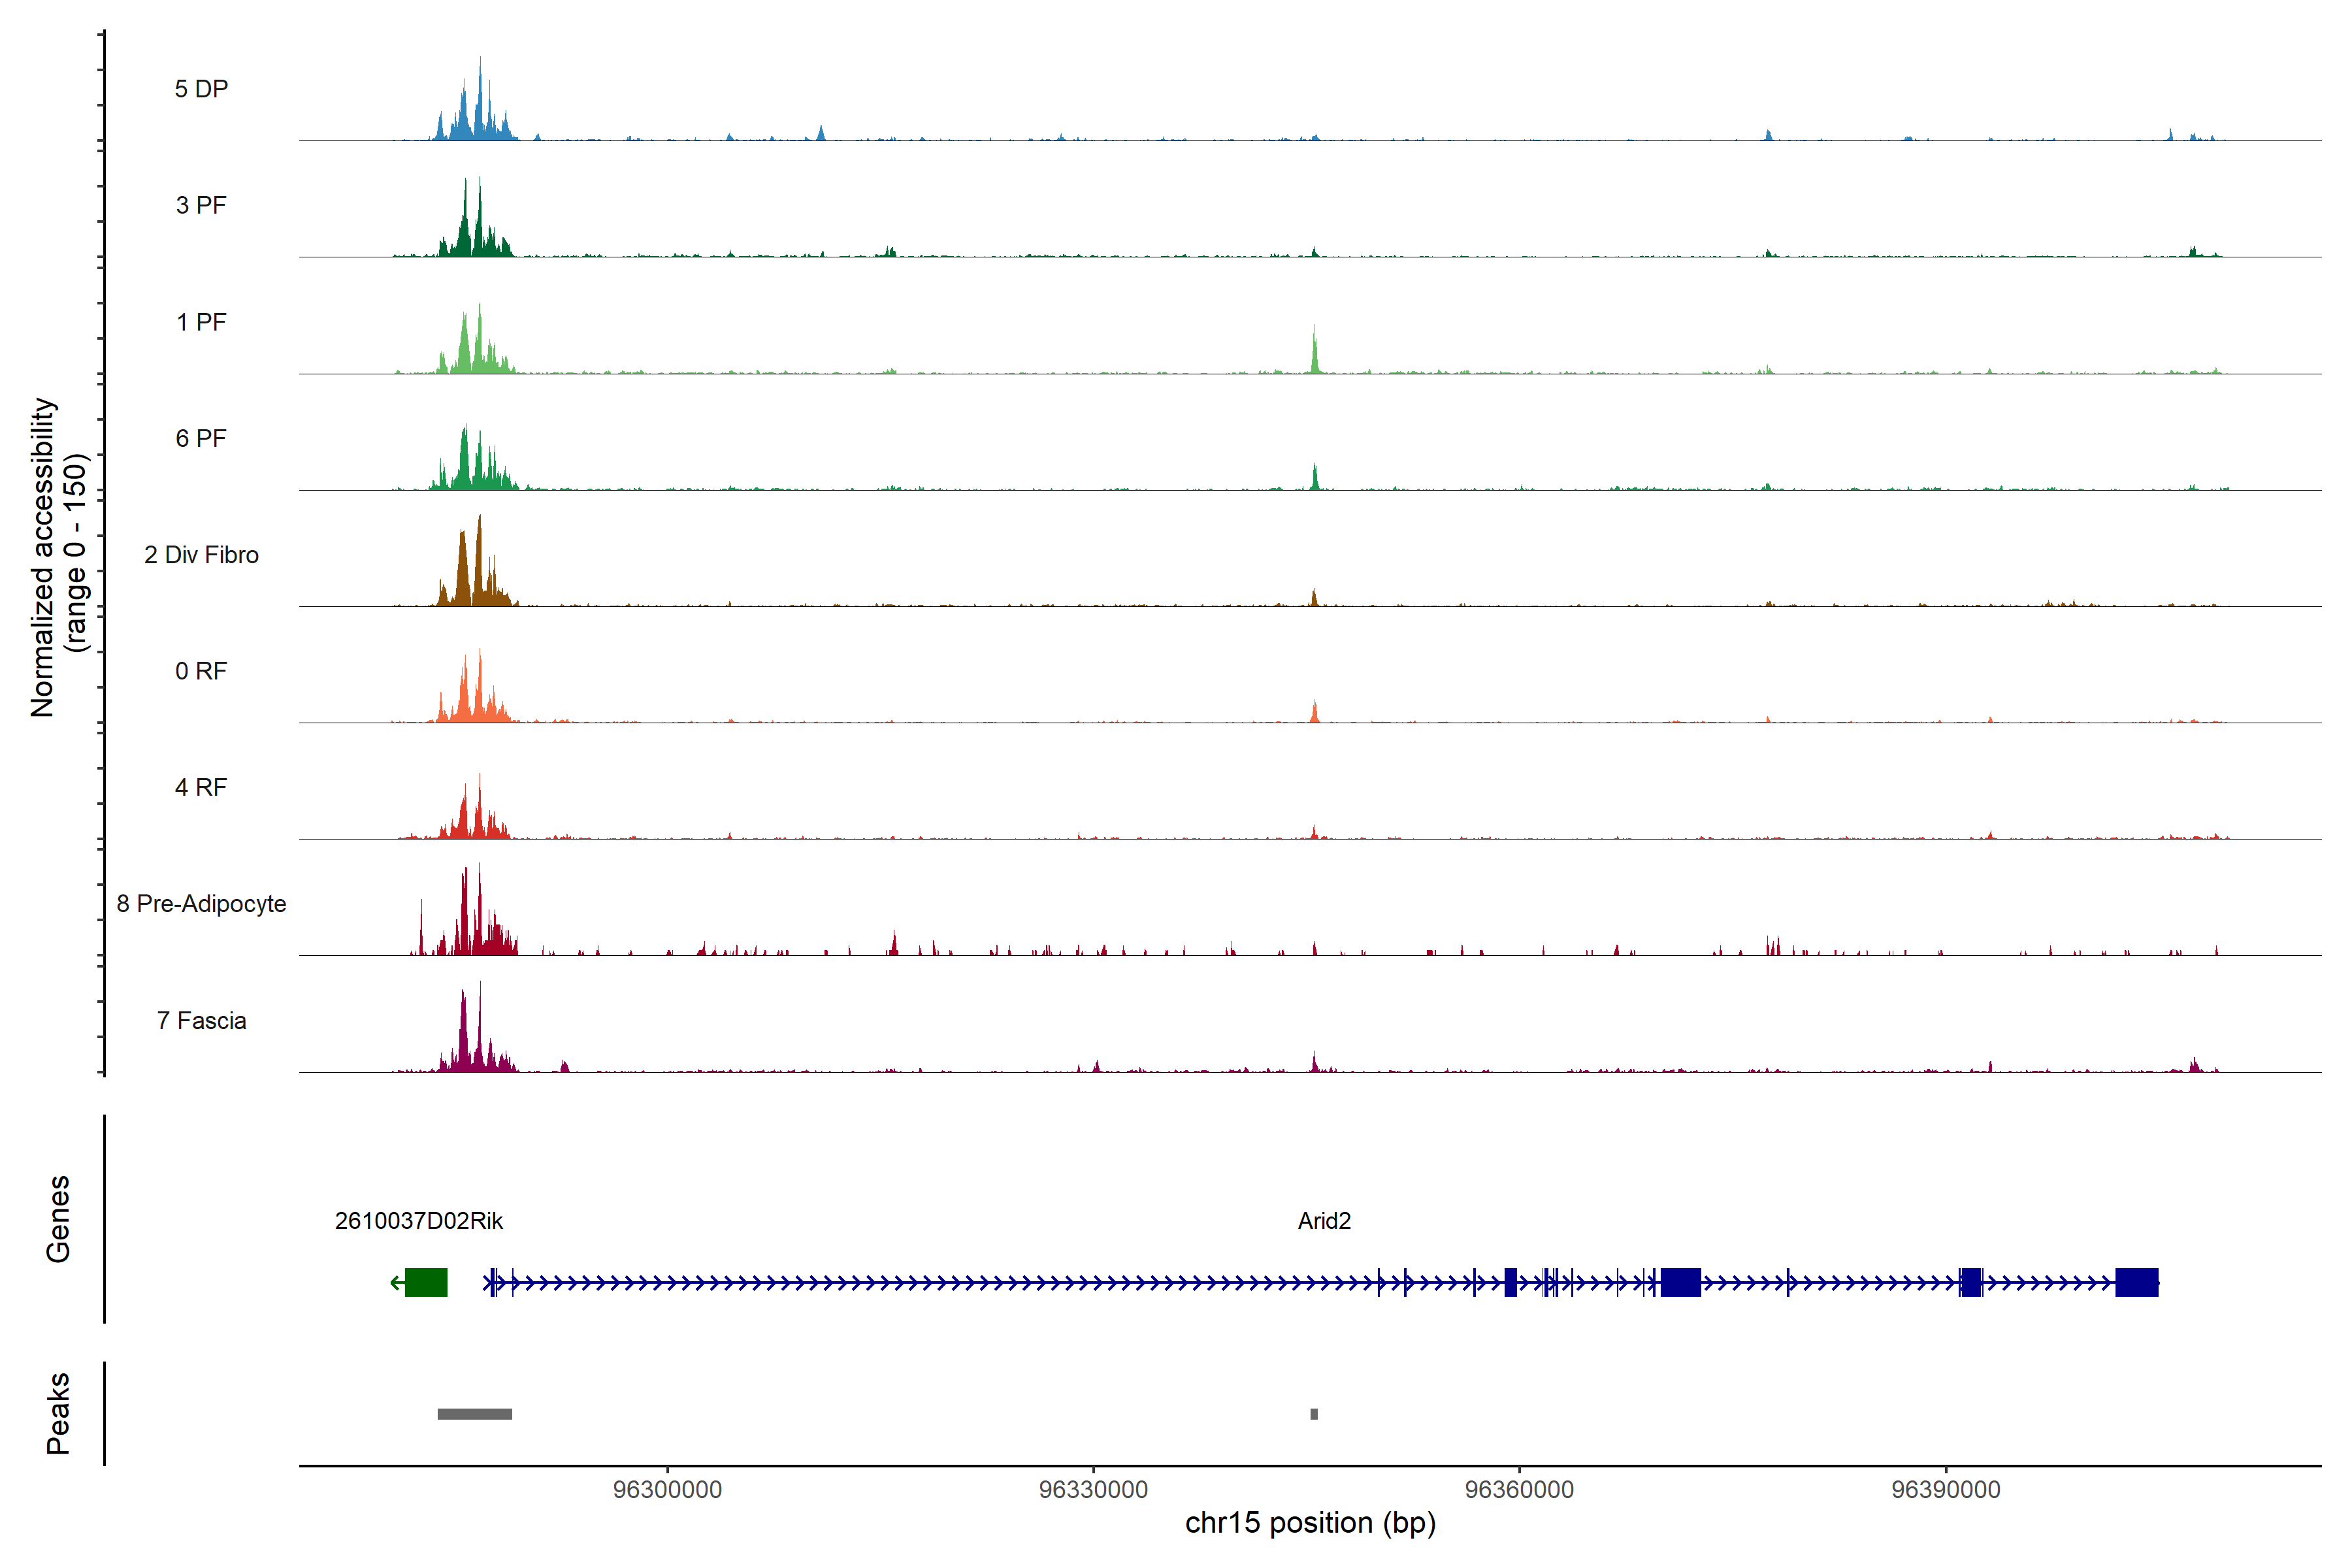
Task: Click the chr15 position axis title
Action: click(1310, 1523)
